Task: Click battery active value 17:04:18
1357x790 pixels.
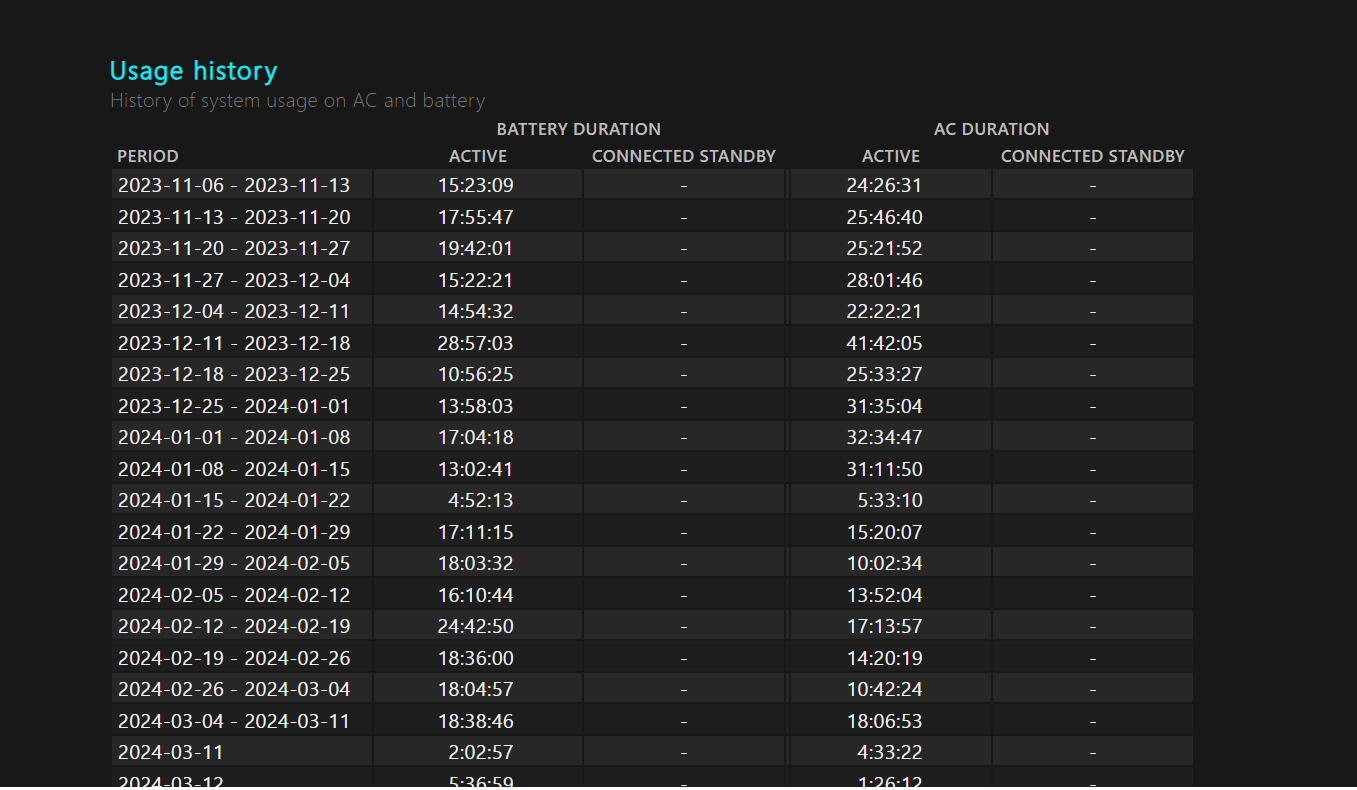Action: 476,437
